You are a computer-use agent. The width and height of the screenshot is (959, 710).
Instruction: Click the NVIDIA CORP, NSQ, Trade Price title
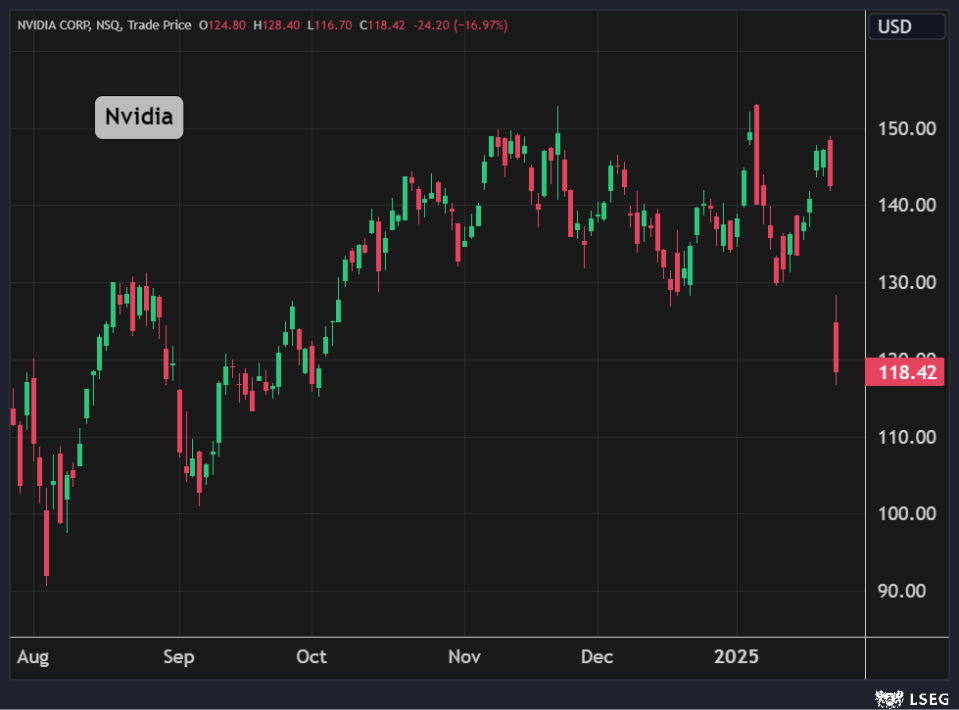104,25
